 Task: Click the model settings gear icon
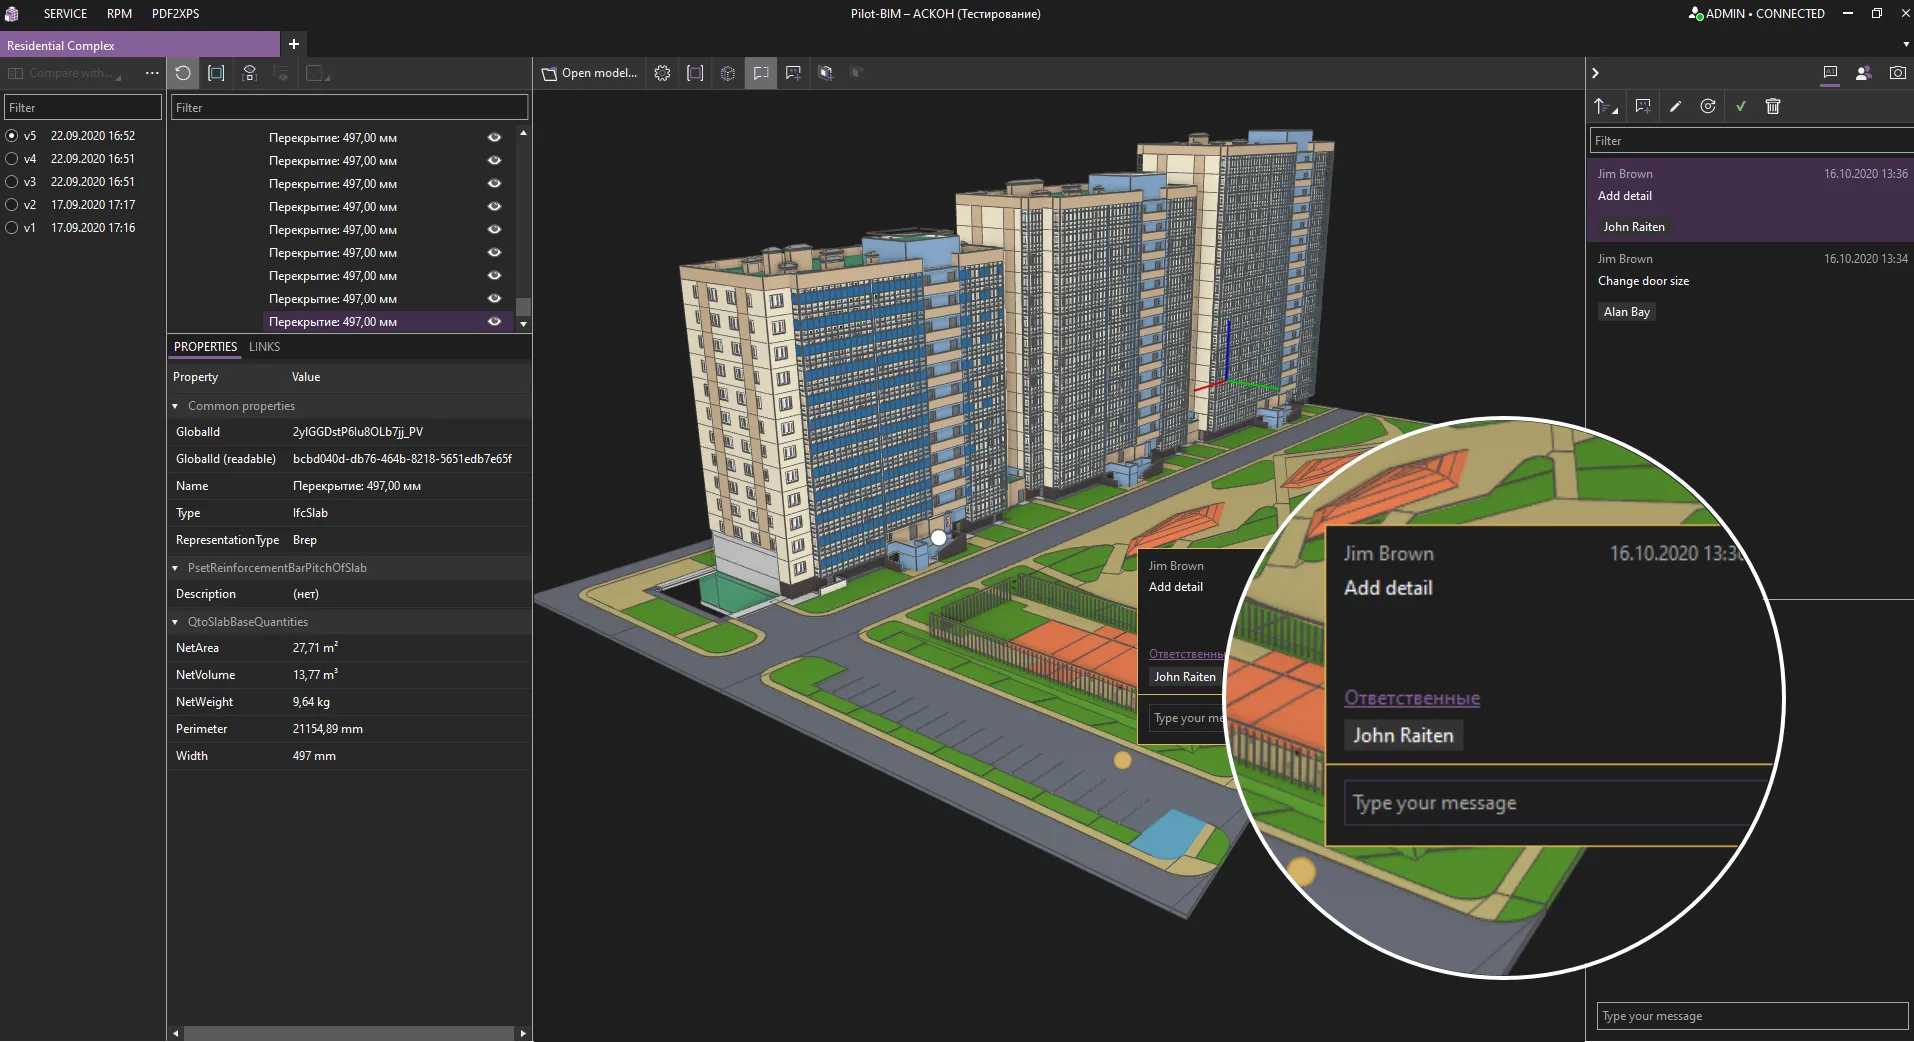coord(662,73)
